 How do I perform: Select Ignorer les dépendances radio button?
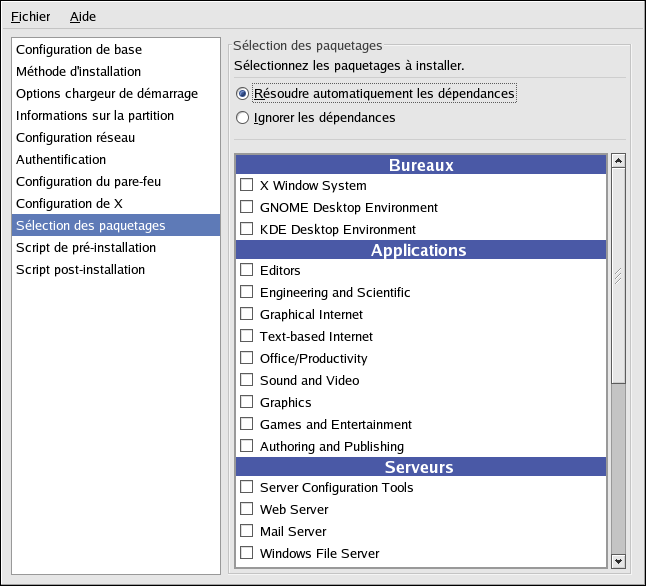242,118
